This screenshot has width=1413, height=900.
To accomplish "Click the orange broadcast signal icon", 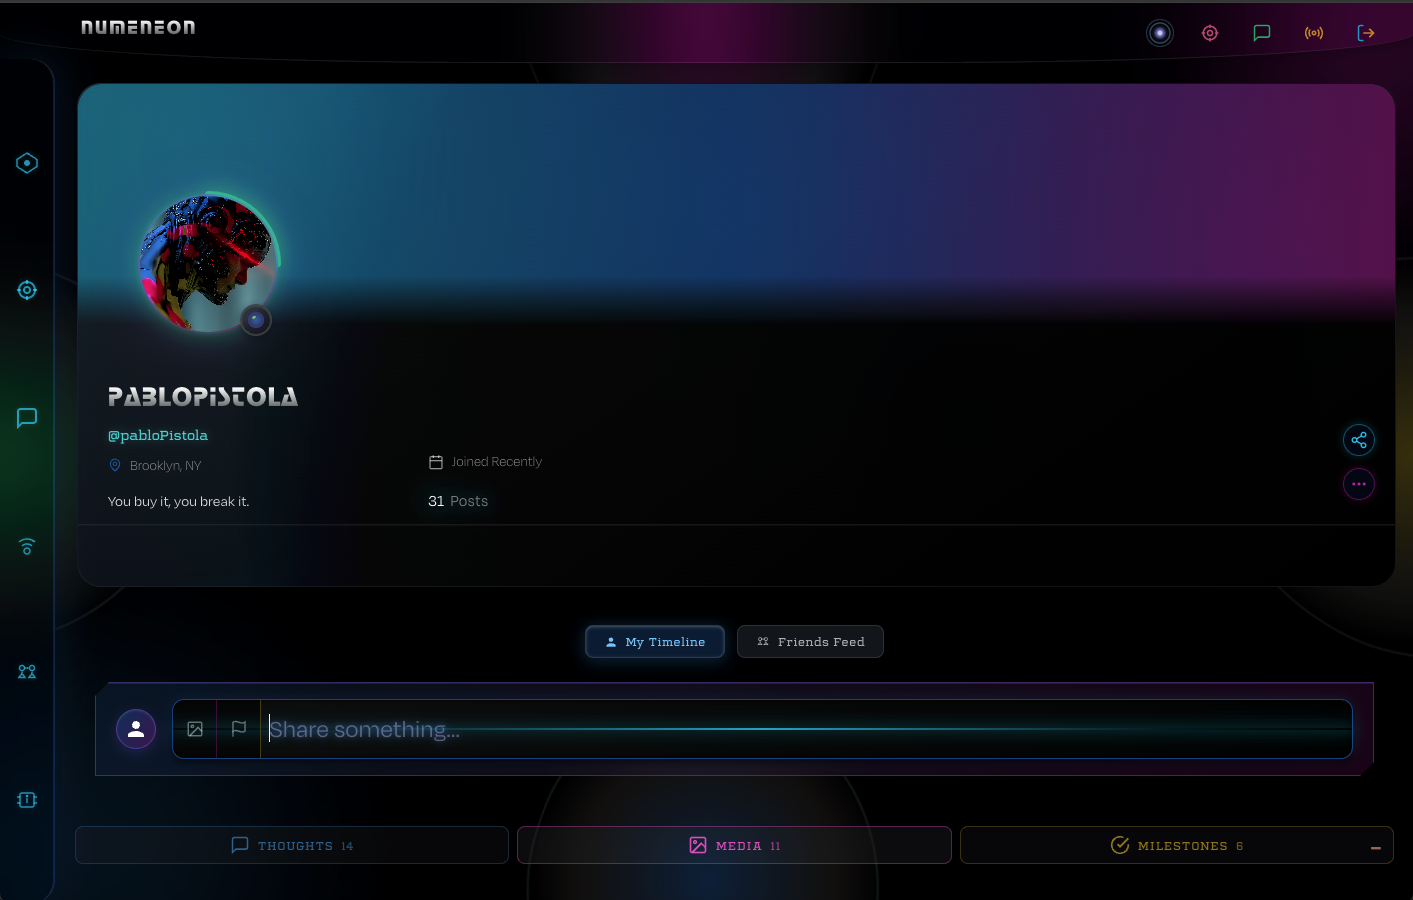I will coord(1314,33).
